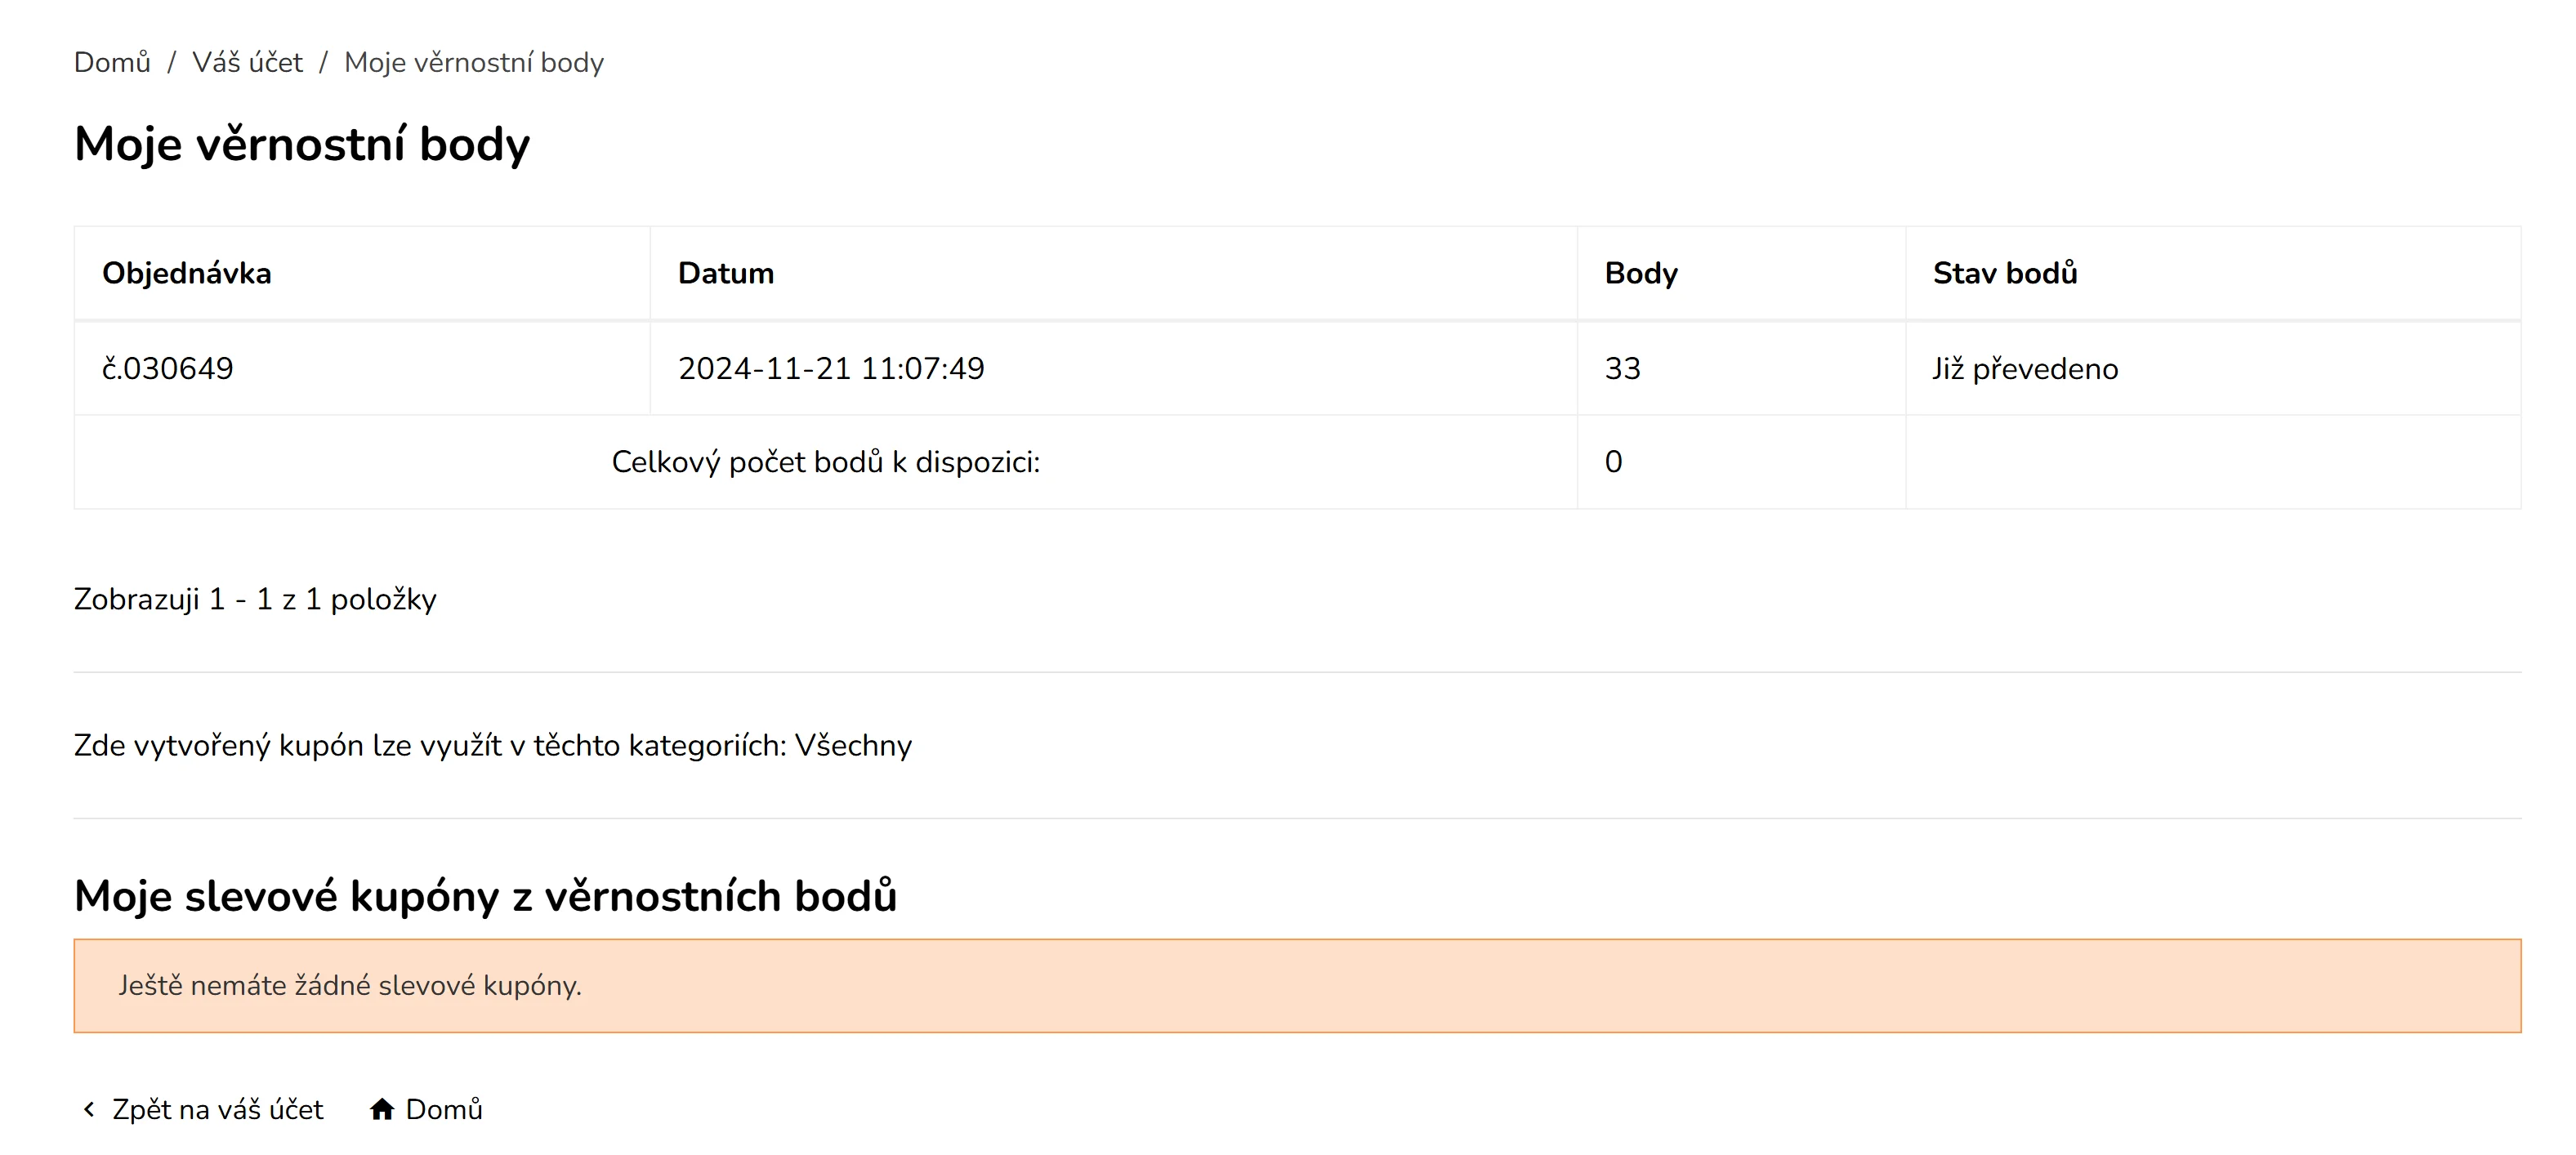This screenshot has width=2576, height=1155.
Task: Click the total available points value 0
Action: tap(1613, 462)
